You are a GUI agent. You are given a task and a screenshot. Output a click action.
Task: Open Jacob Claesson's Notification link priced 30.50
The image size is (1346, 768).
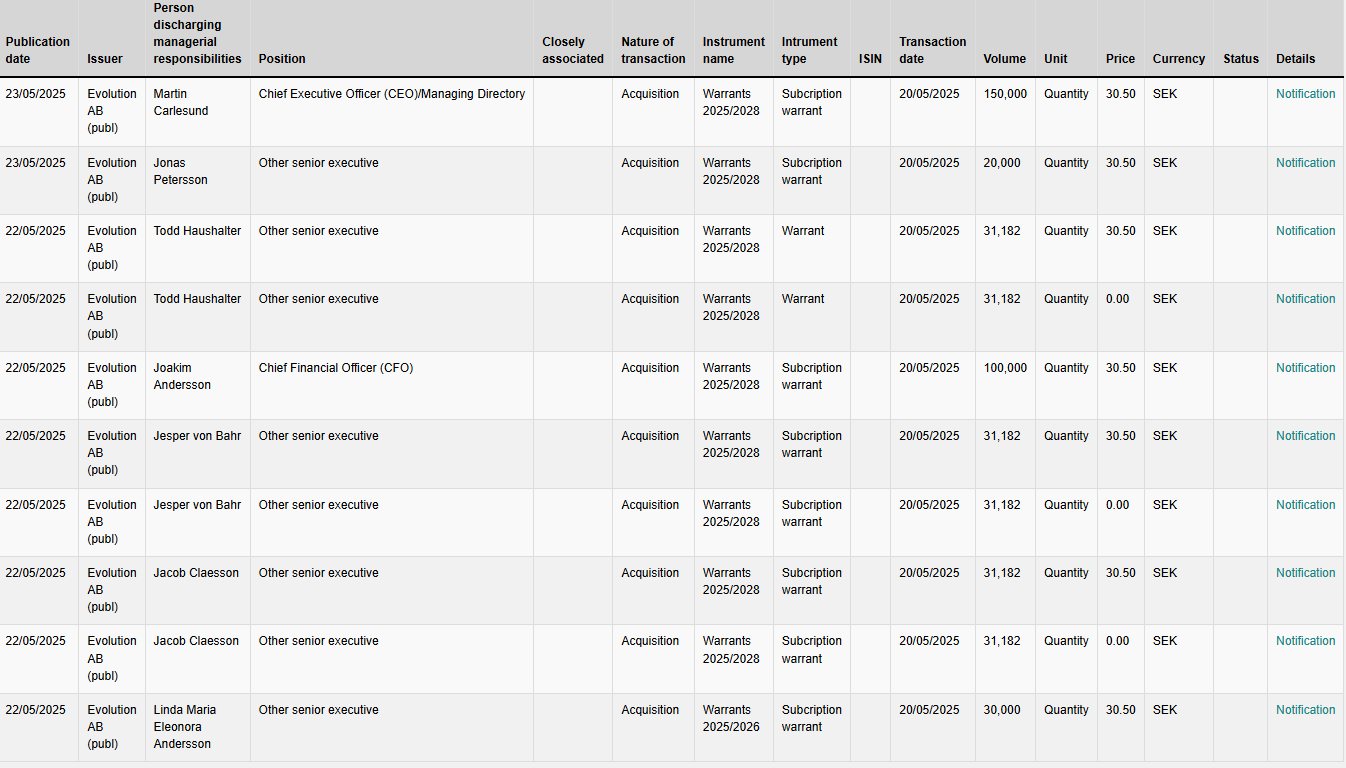[1305, 573]
